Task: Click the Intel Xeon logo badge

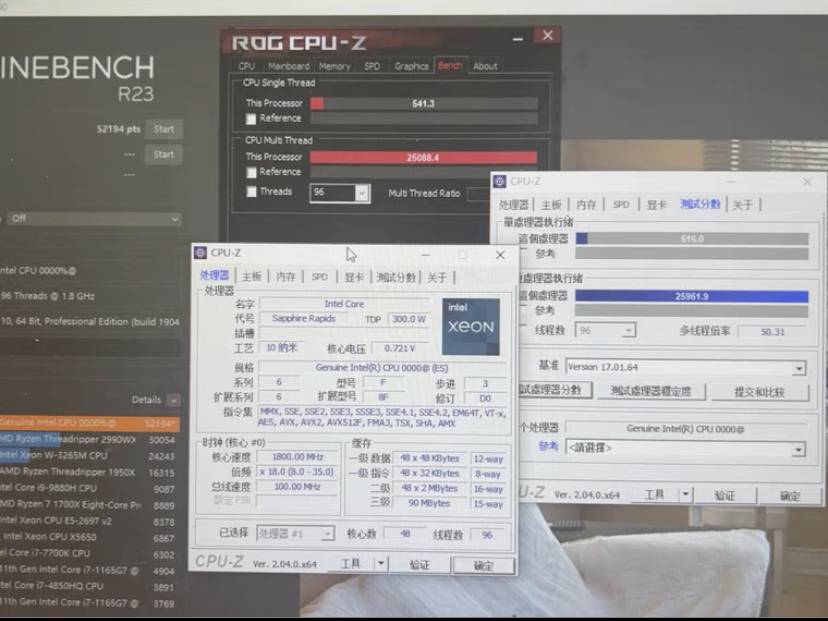Action: coord(471,326)
